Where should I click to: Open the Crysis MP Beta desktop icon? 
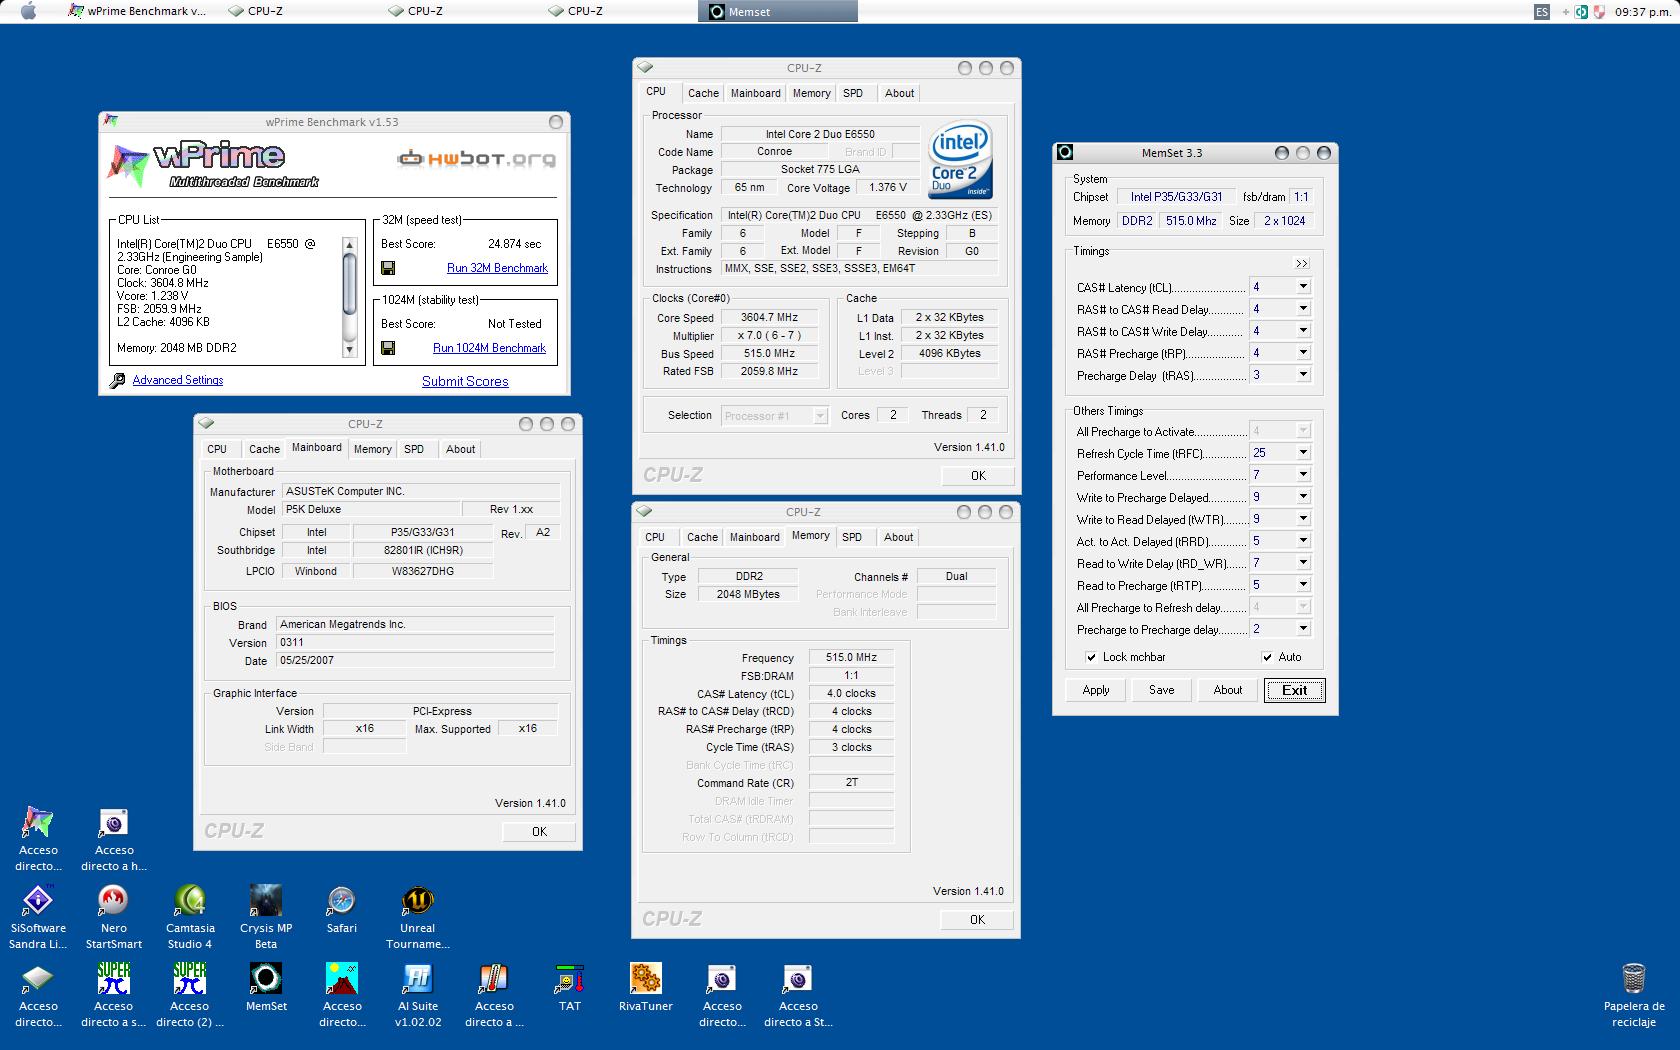(266, 902)
